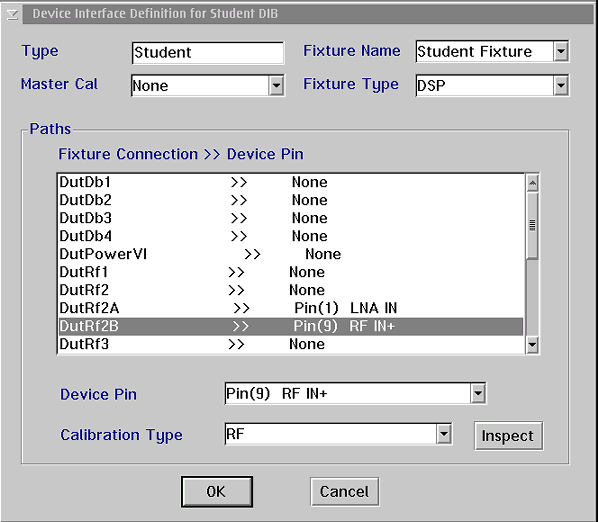The height and width of the screenshot is (522, 598).
Task: Open the window menu icon in title bar
Action: pos(12,14)
